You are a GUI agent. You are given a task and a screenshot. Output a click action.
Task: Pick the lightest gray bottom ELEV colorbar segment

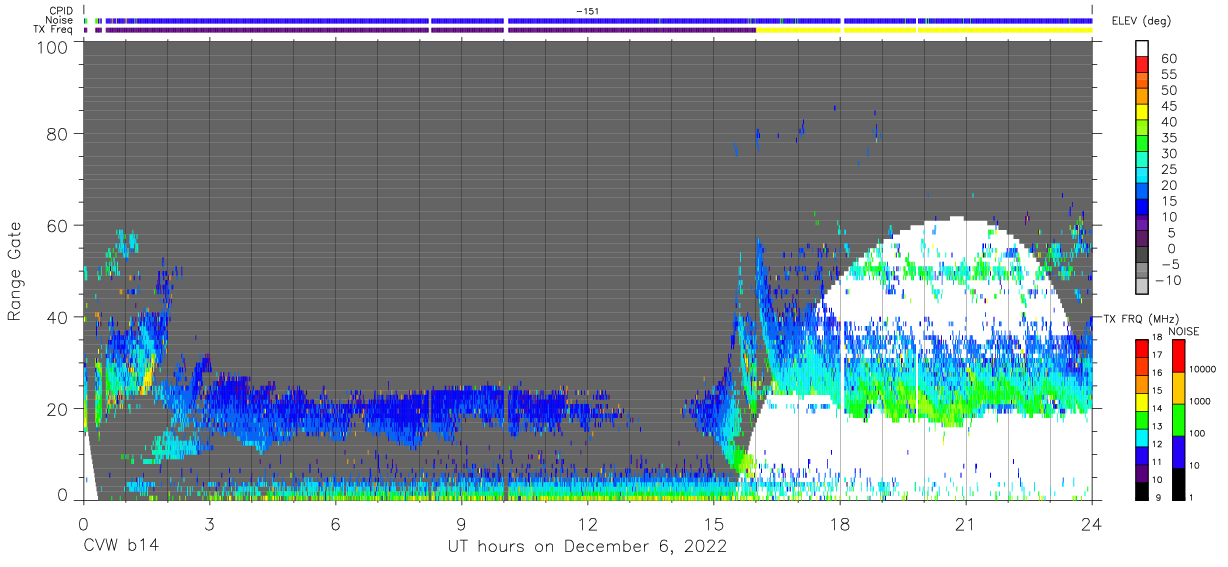(1143, 284)
